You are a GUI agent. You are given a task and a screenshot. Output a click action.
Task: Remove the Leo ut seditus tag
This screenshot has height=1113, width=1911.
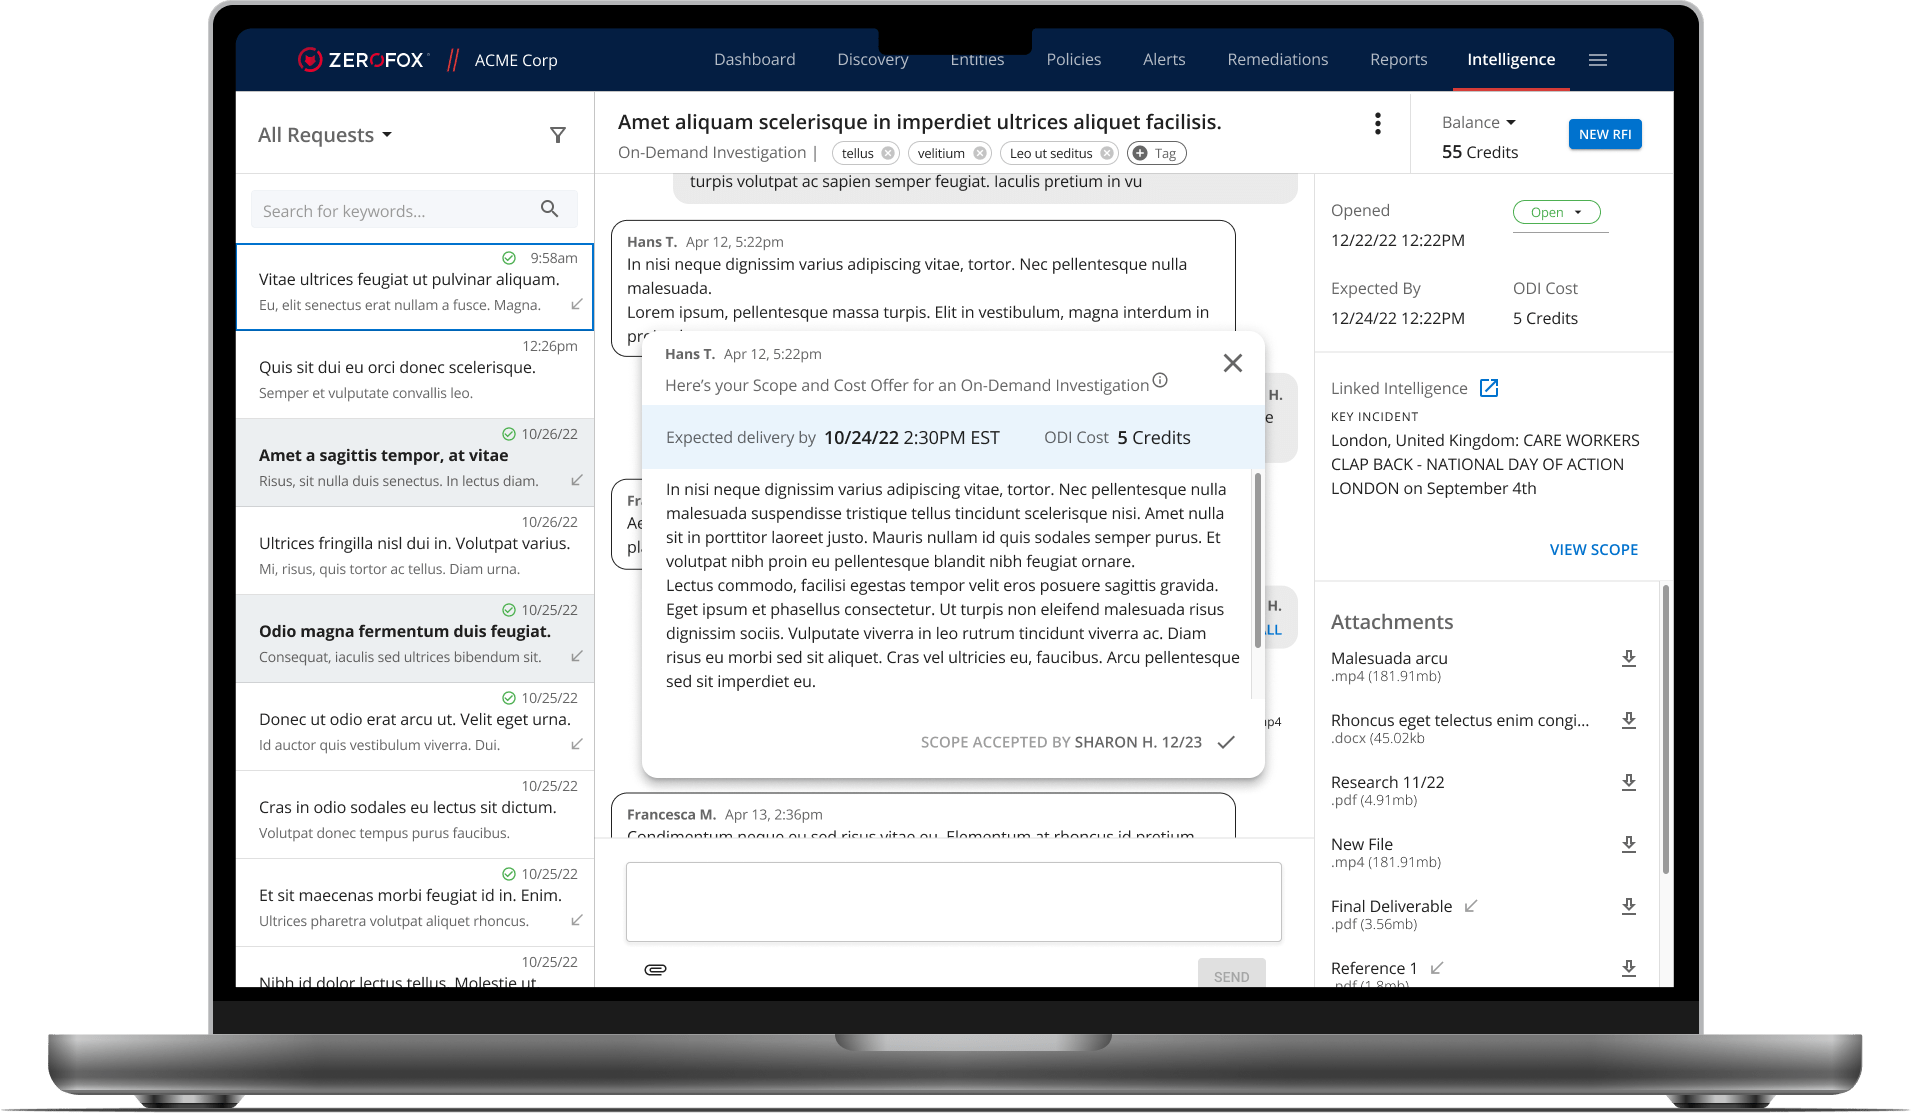pos(1106,153)
